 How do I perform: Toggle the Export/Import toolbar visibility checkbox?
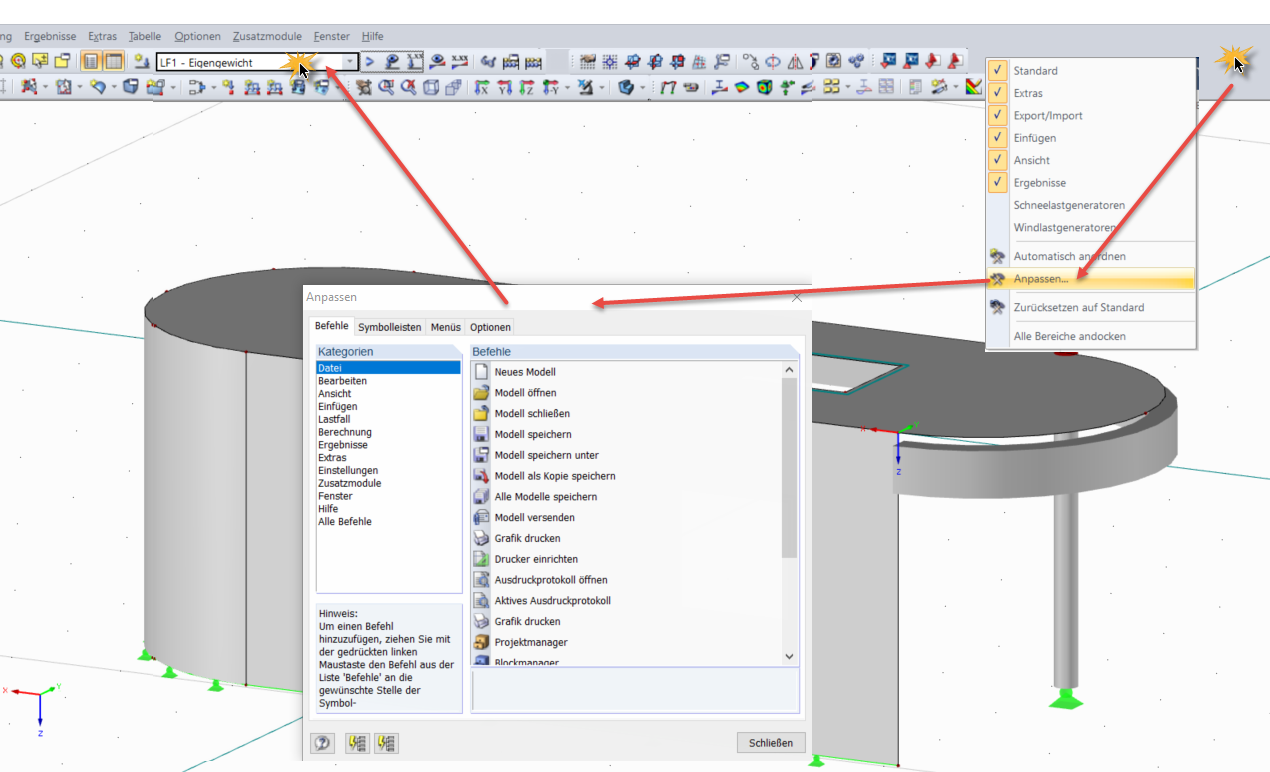(x=997, y=114)
